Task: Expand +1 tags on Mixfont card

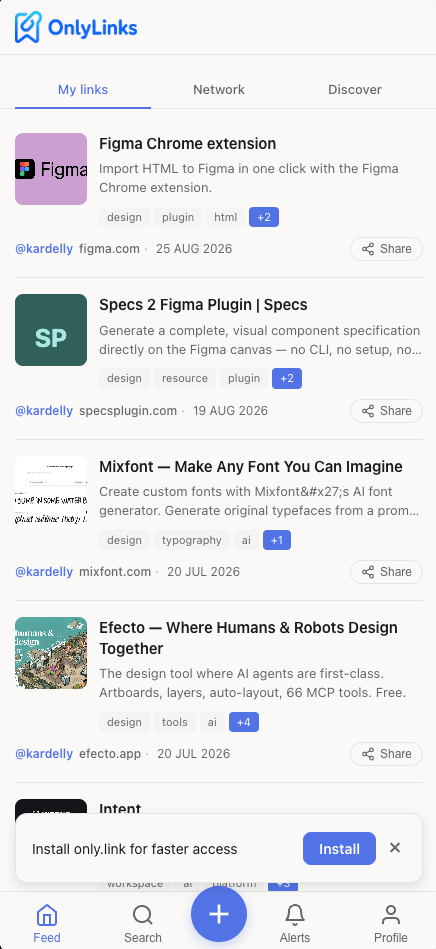Action: point(277,540)
